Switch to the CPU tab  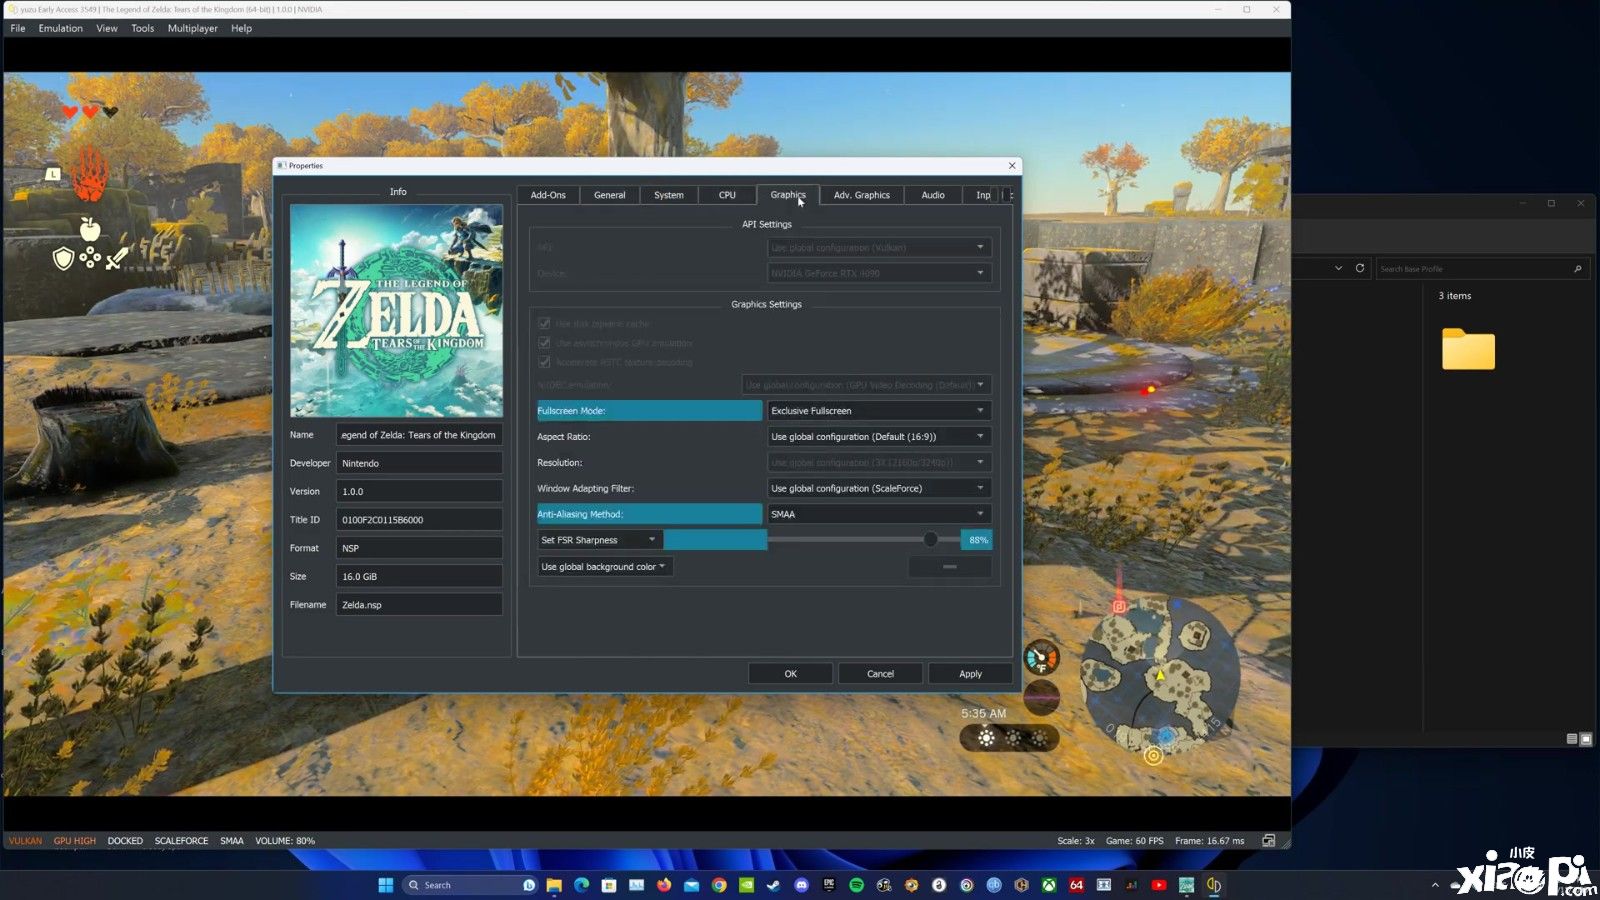pyautogui.click(x=727, y=195)
